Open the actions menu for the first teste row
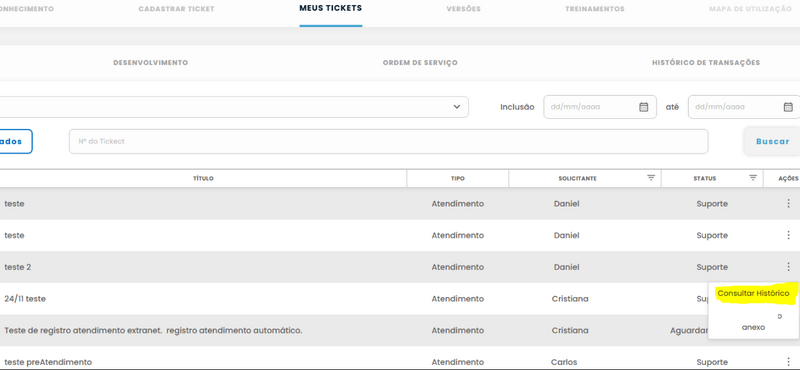Screen dimensions: 800x370 788,204
